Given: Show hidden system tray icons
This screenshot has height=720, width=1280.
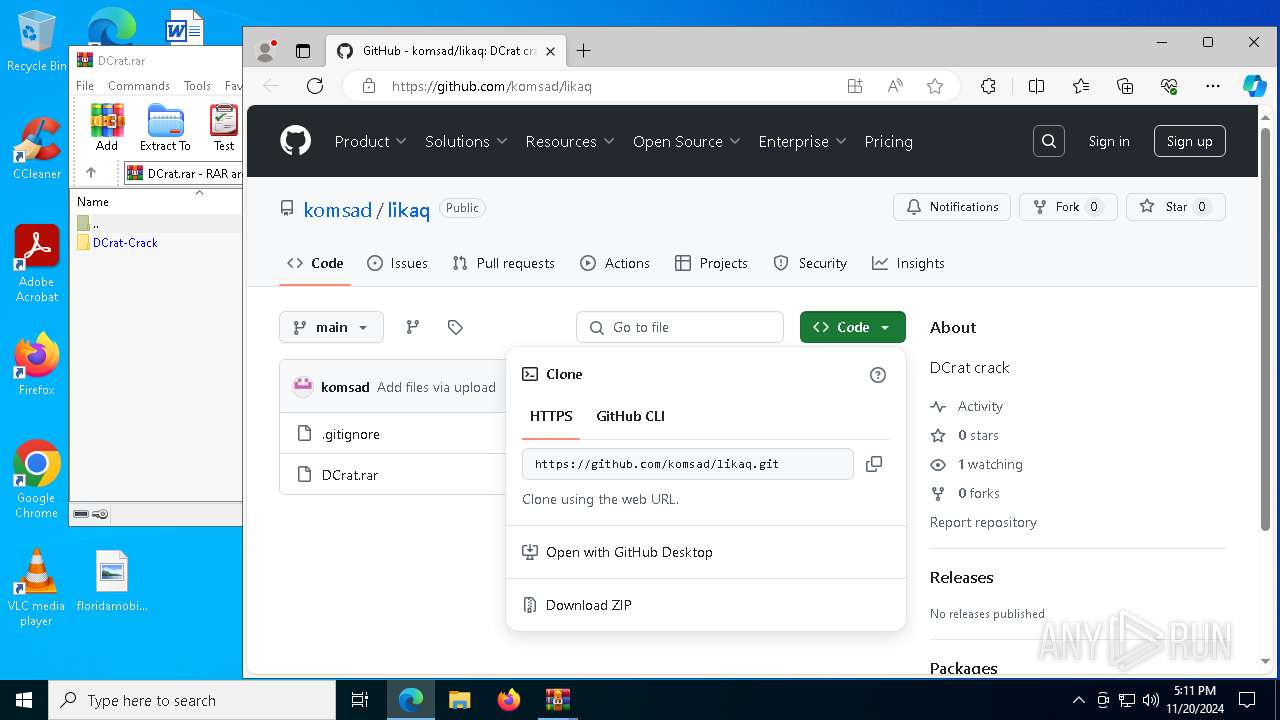Looking at the screenshot, I should coord(1078,700).
